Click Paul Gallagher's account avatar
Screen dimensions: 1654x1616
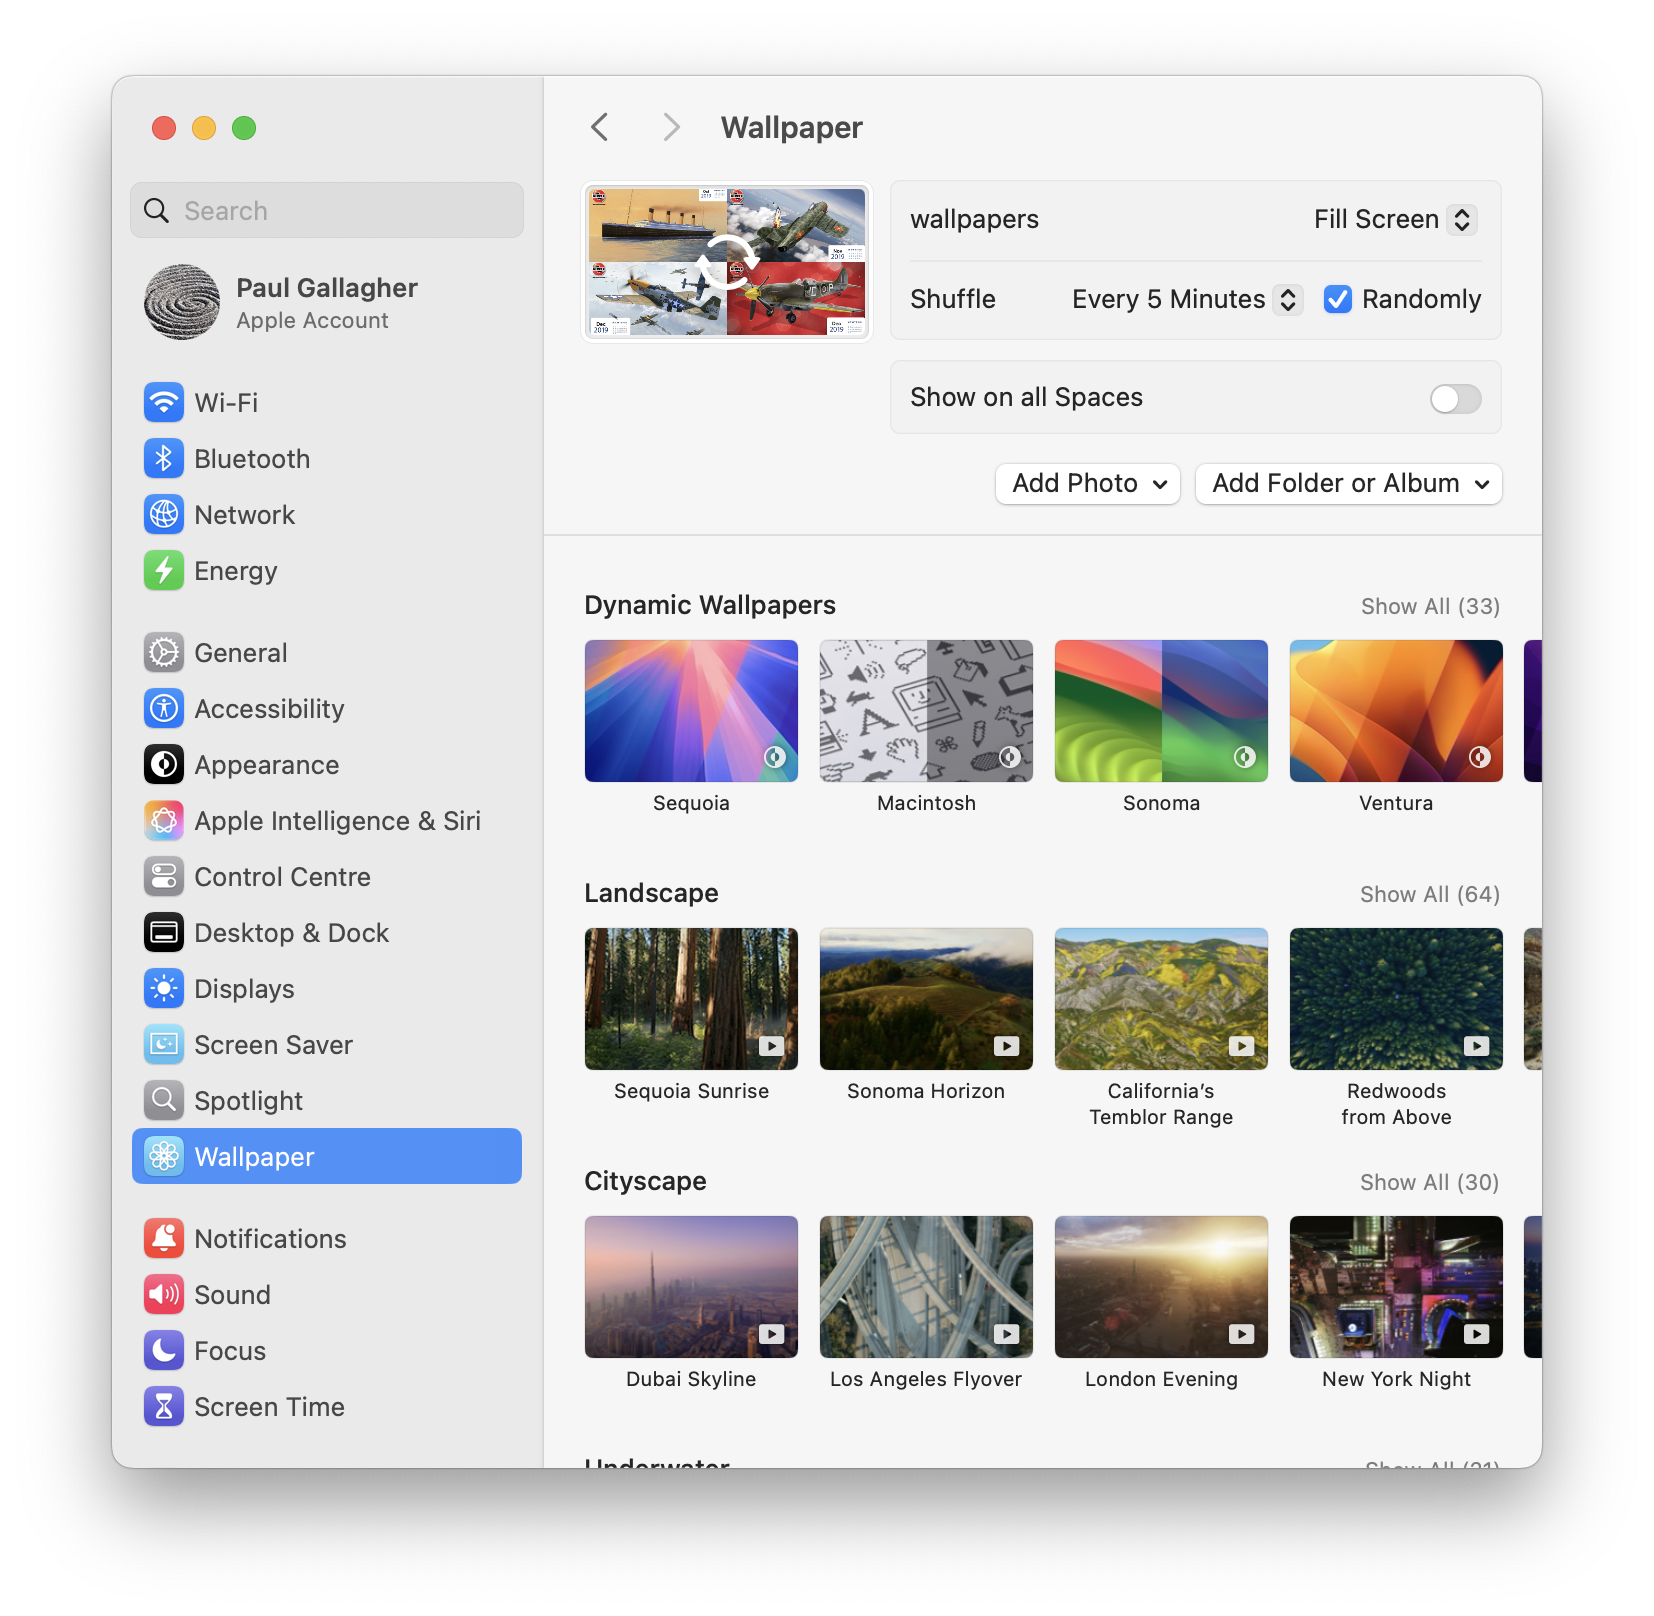[182, 302]
